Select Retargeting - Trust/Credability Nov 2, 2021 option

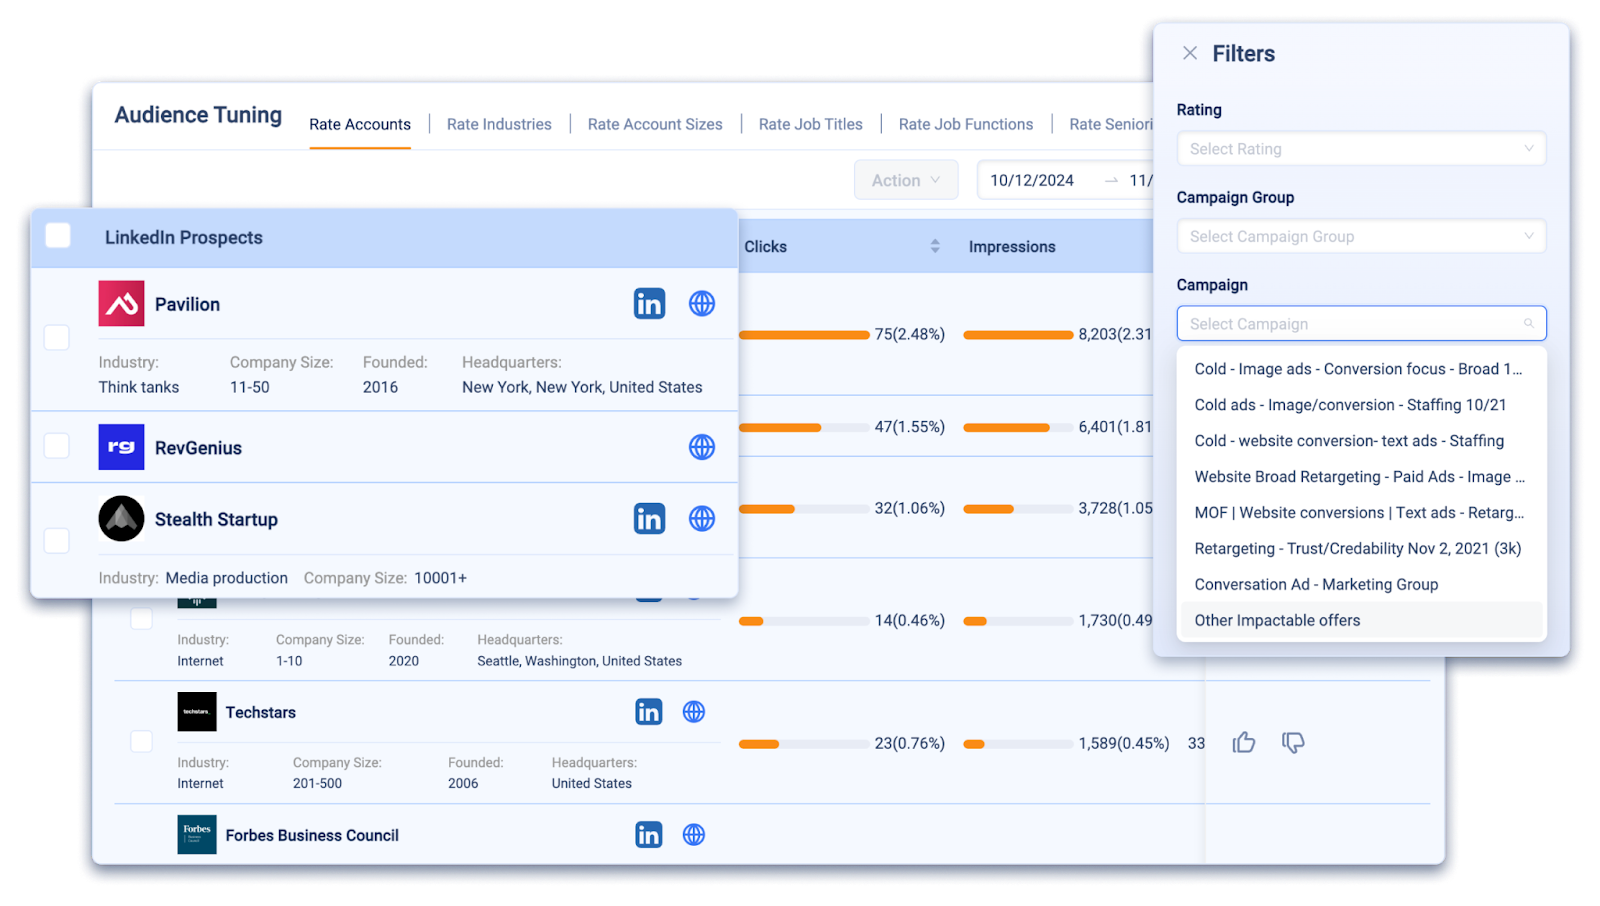click(x=1361, y=549)
